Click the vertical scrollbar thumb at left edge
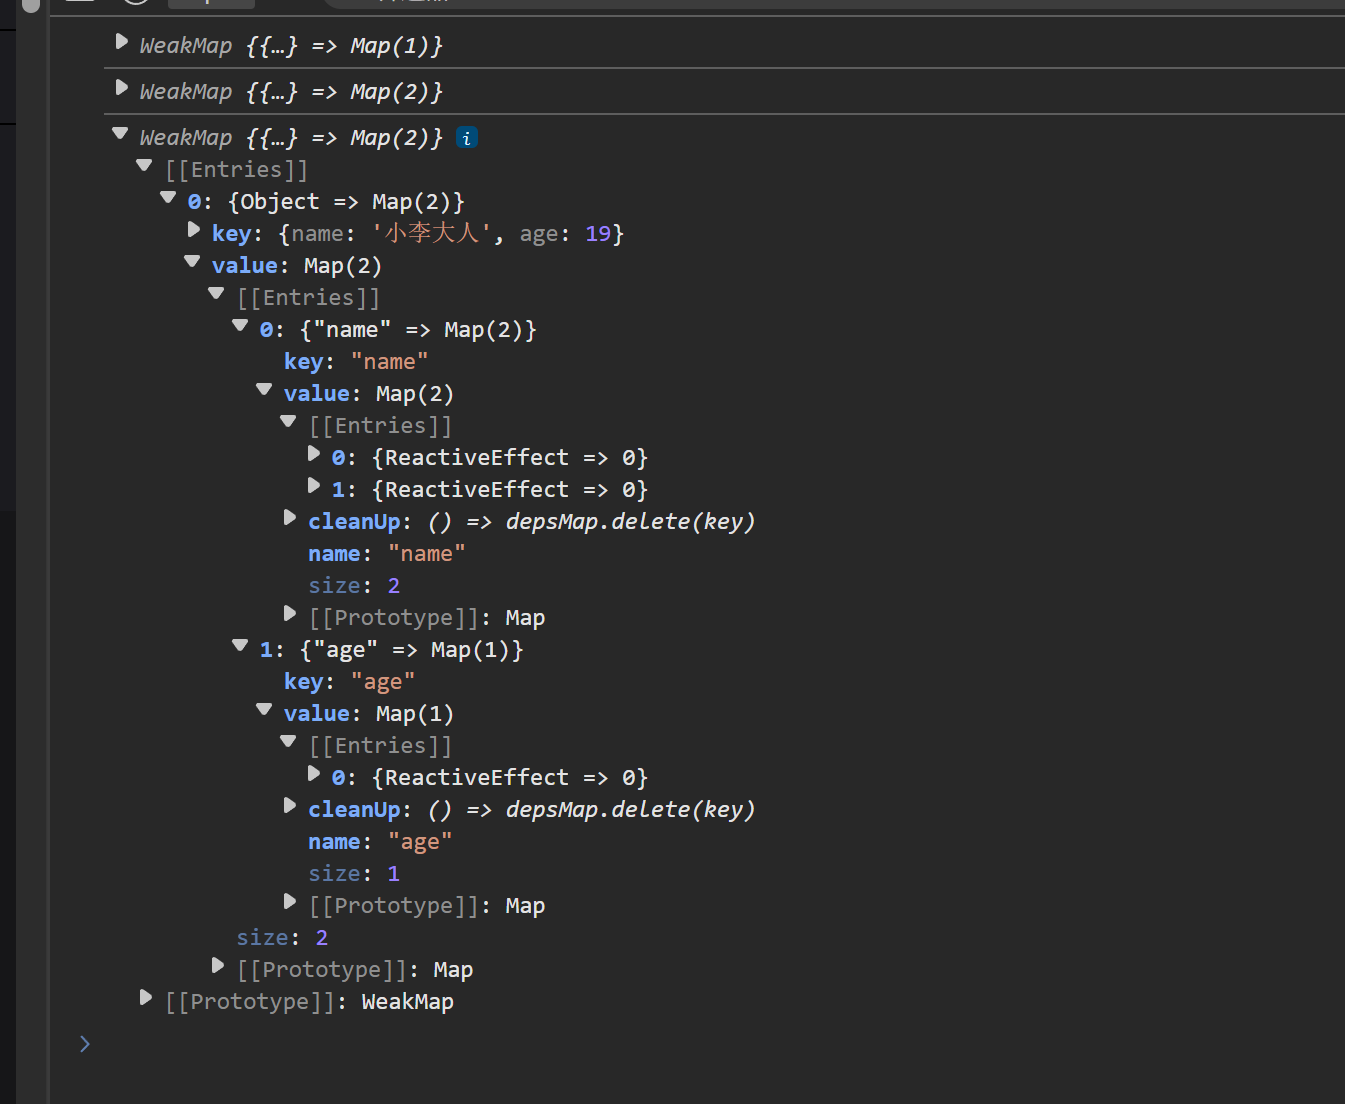The width and height of the screenshot is (1345, 1104). (31, 6)
